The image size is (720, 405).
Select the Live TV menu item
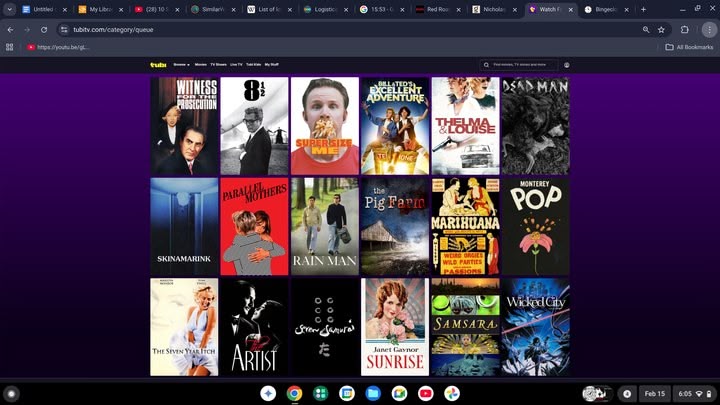click(236, 64)
